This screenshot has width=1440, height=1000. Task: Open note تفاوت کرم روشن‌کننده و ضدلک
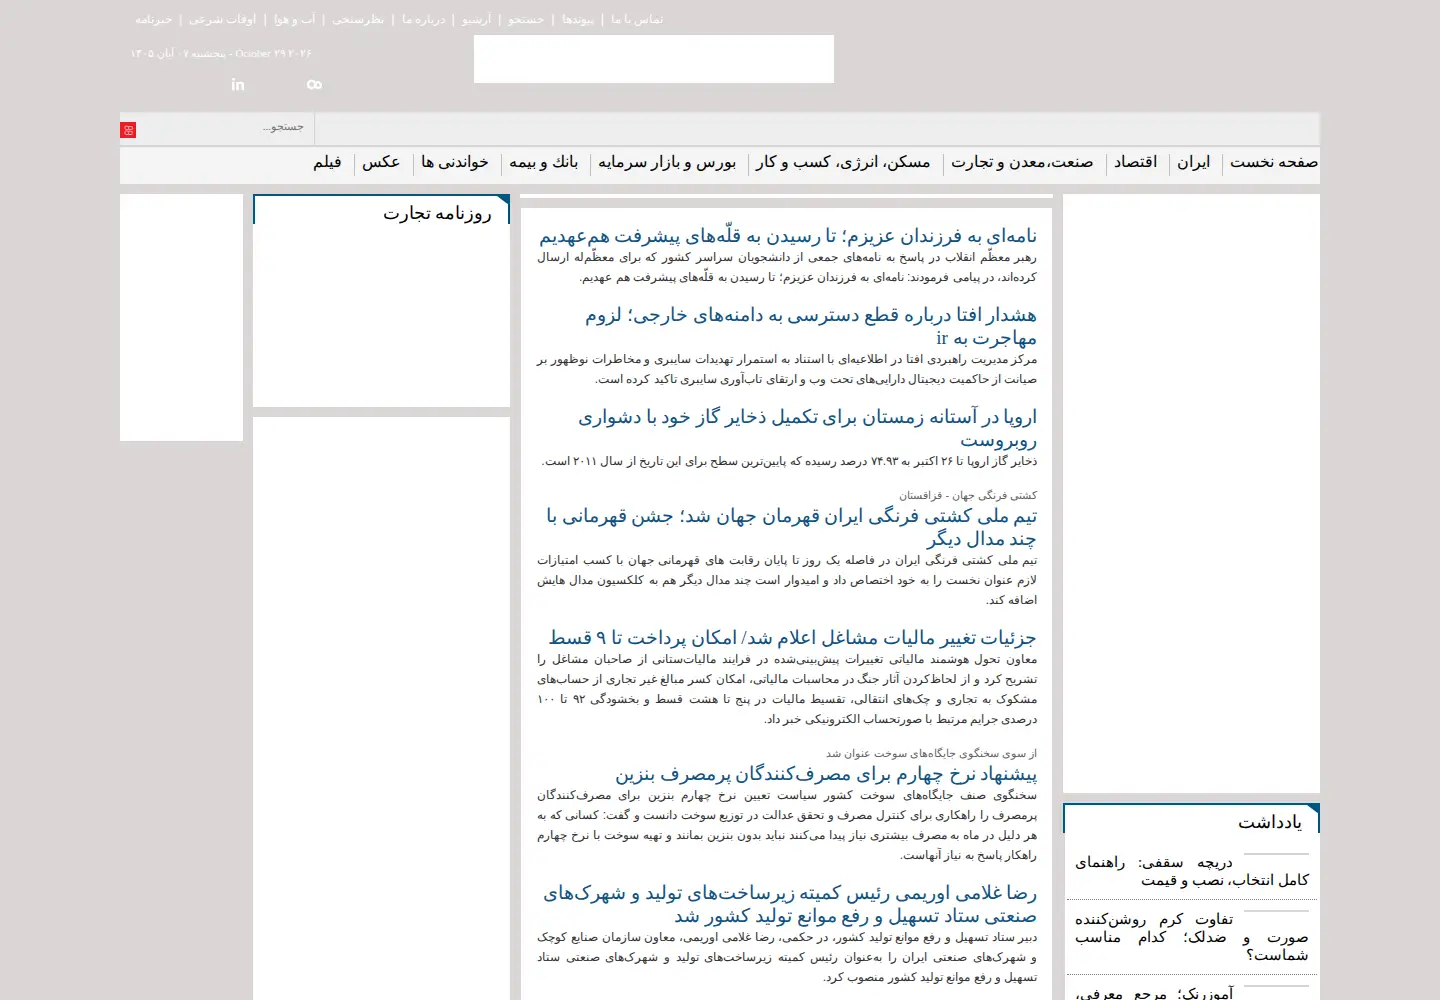1192,937
